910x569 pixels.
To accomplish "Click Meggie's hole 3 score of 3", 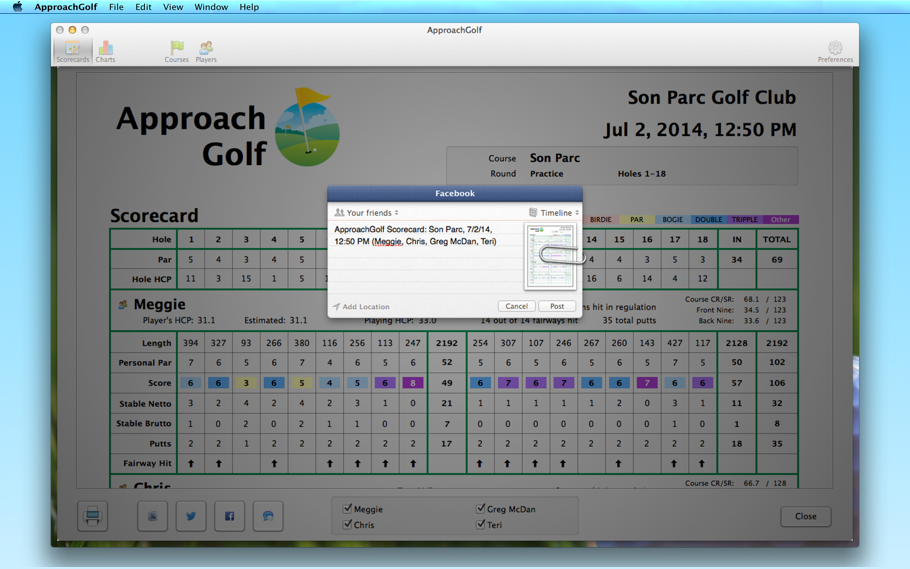I will point(246,383).
